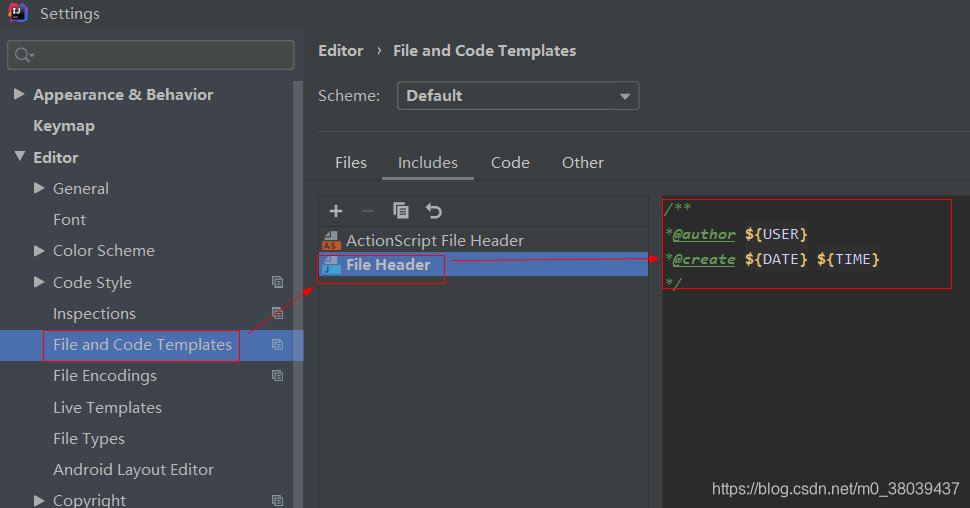
Task: Click the ${DATE} variable in template editor
Action: (776, 259)
